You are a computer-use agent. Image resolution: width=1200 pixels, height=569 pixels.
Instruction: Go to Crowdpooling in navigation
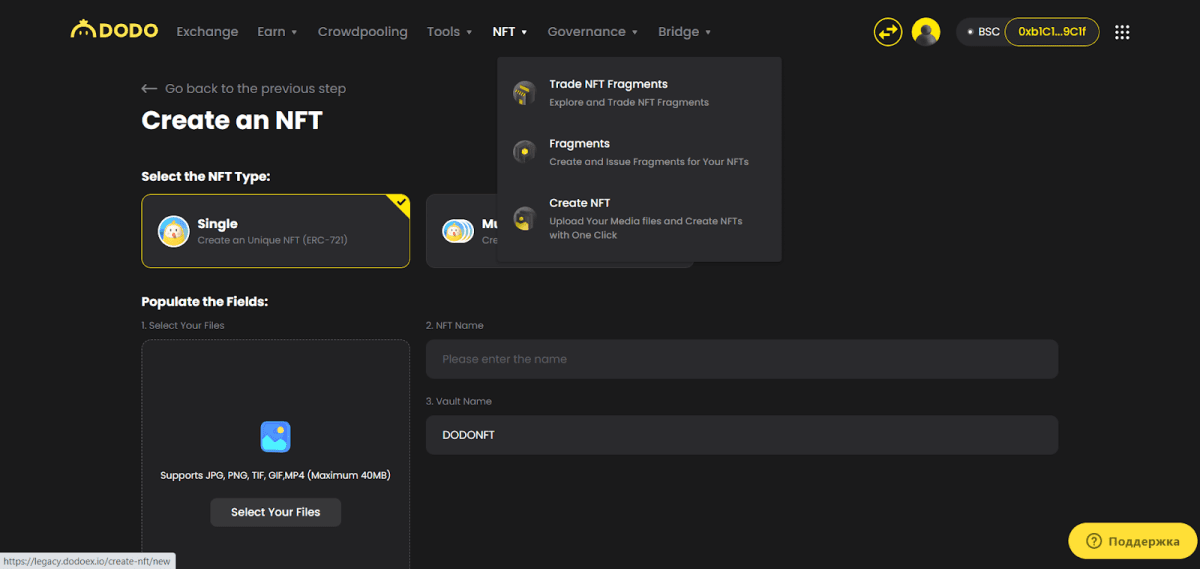pyautogui.click(x=362, y=32)
